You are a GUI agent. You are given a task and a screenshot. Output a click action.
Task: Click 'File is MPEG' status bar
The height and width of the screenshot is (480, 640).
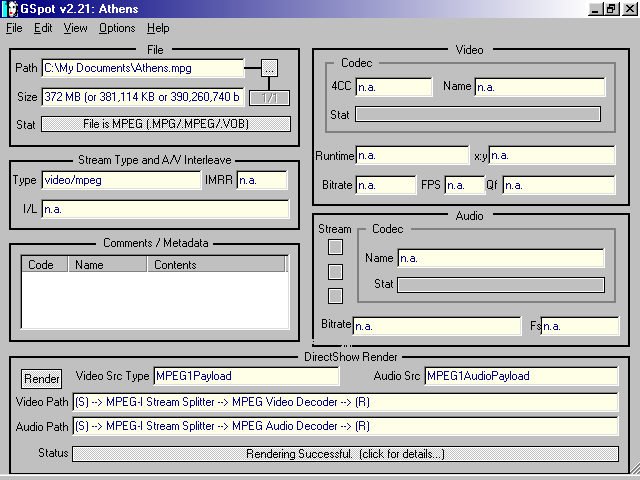[x=166, y=124]
